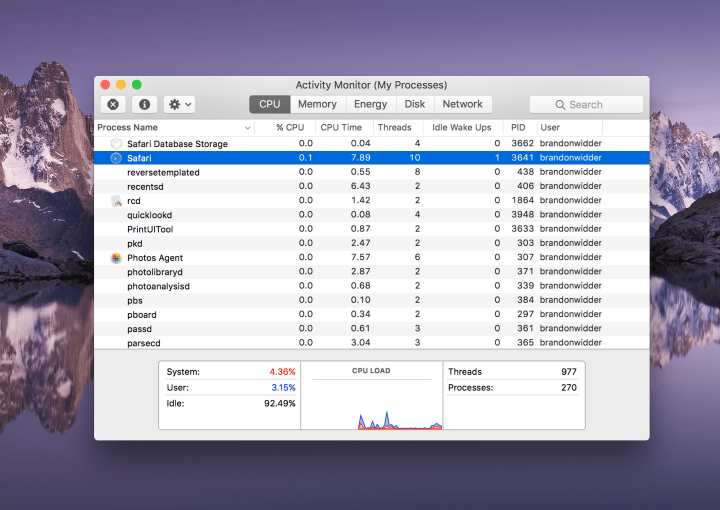Click the green fullscreen window button
Viewport: 720px width, 510px height.
pyautogui.click(x=137, y=85)
